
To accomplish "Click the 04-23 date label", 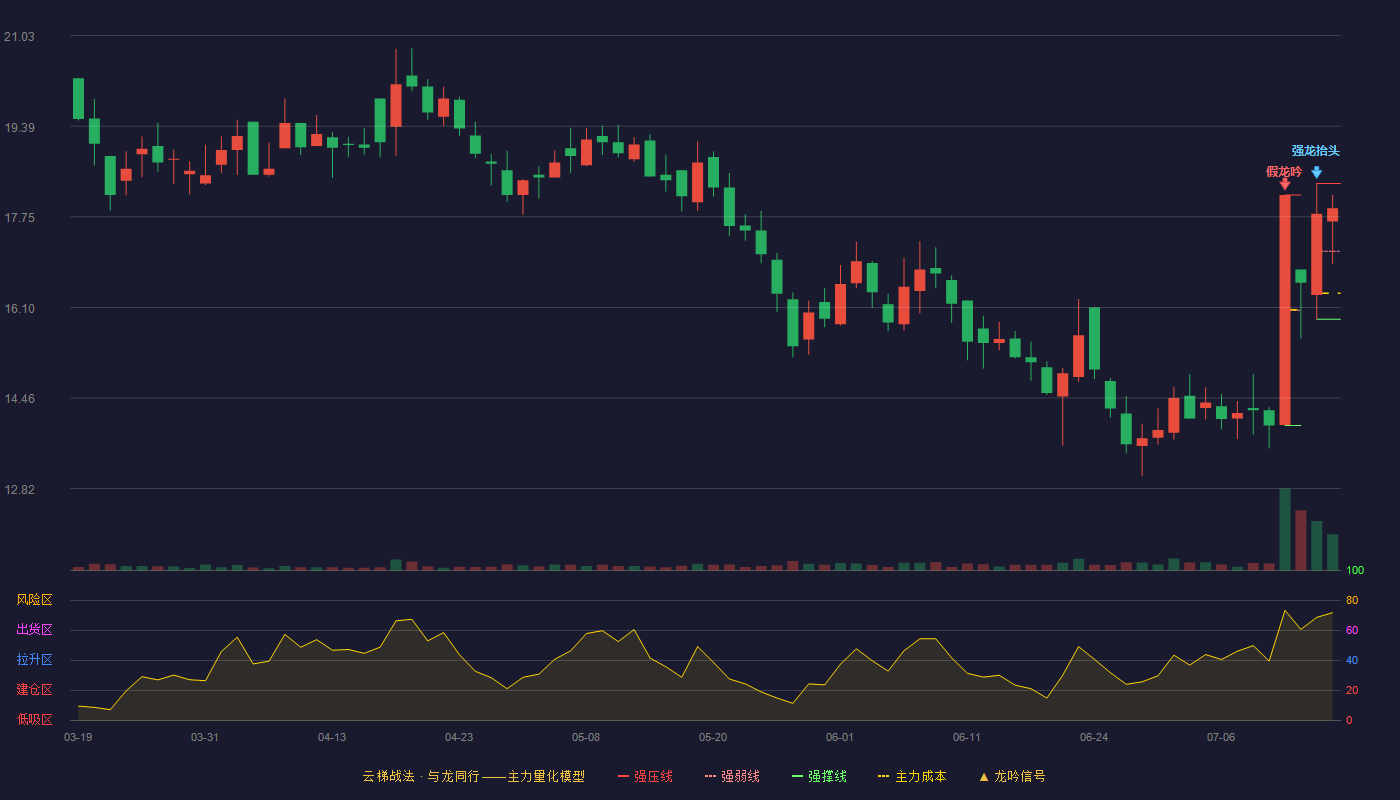I will click(x=459, y=737).
